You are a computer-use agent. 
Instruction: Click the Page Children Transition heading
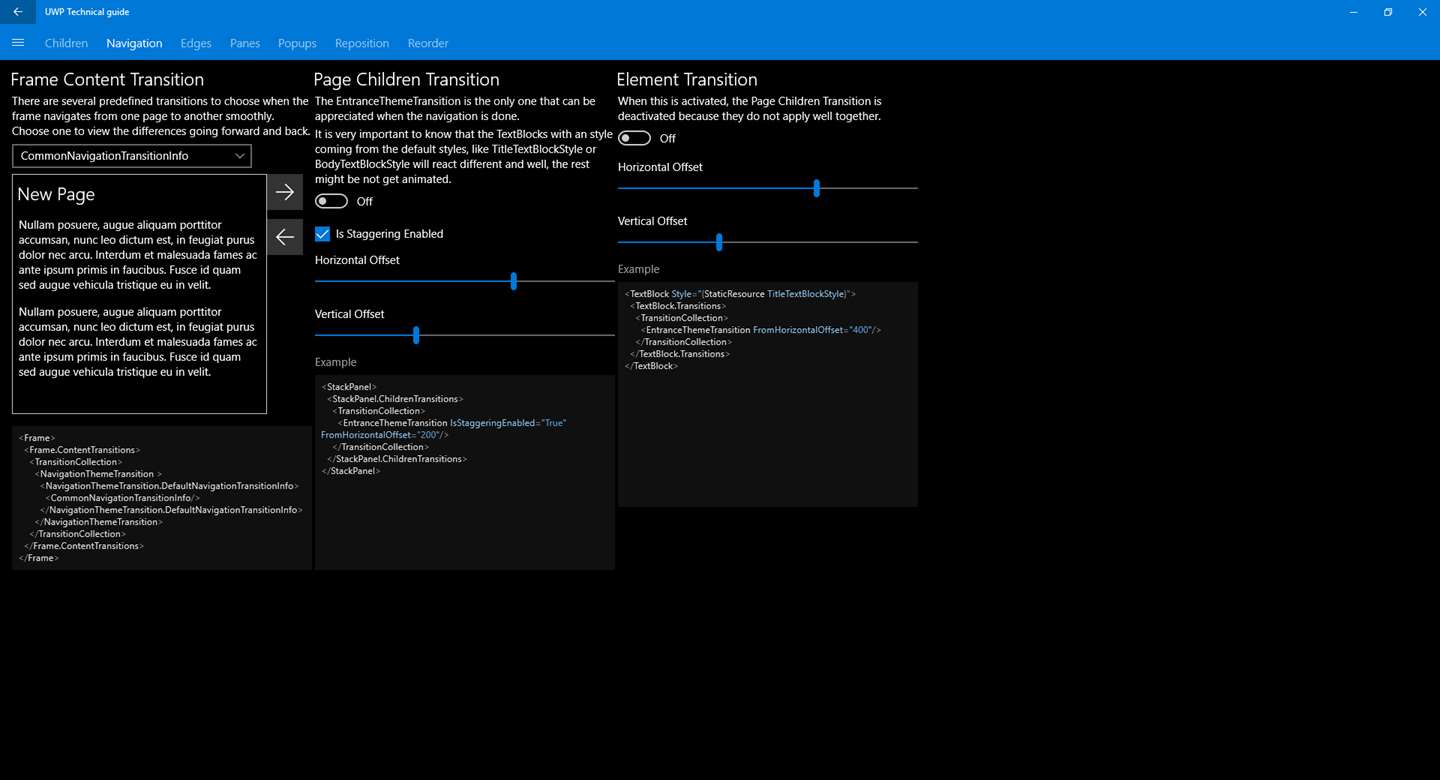click(406, 80)
